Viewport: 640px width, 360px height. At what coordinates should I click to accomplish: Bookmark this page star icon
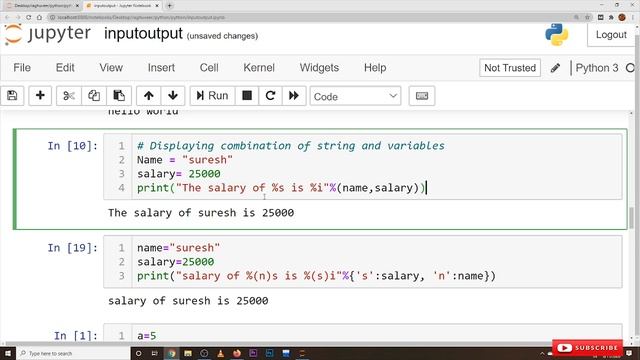point(587,18)
